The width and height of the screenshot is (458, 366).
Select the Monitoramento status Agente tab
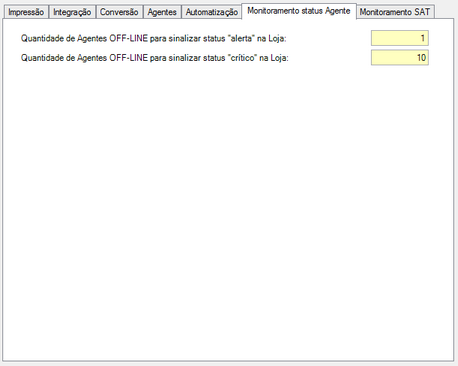(299, 11)
